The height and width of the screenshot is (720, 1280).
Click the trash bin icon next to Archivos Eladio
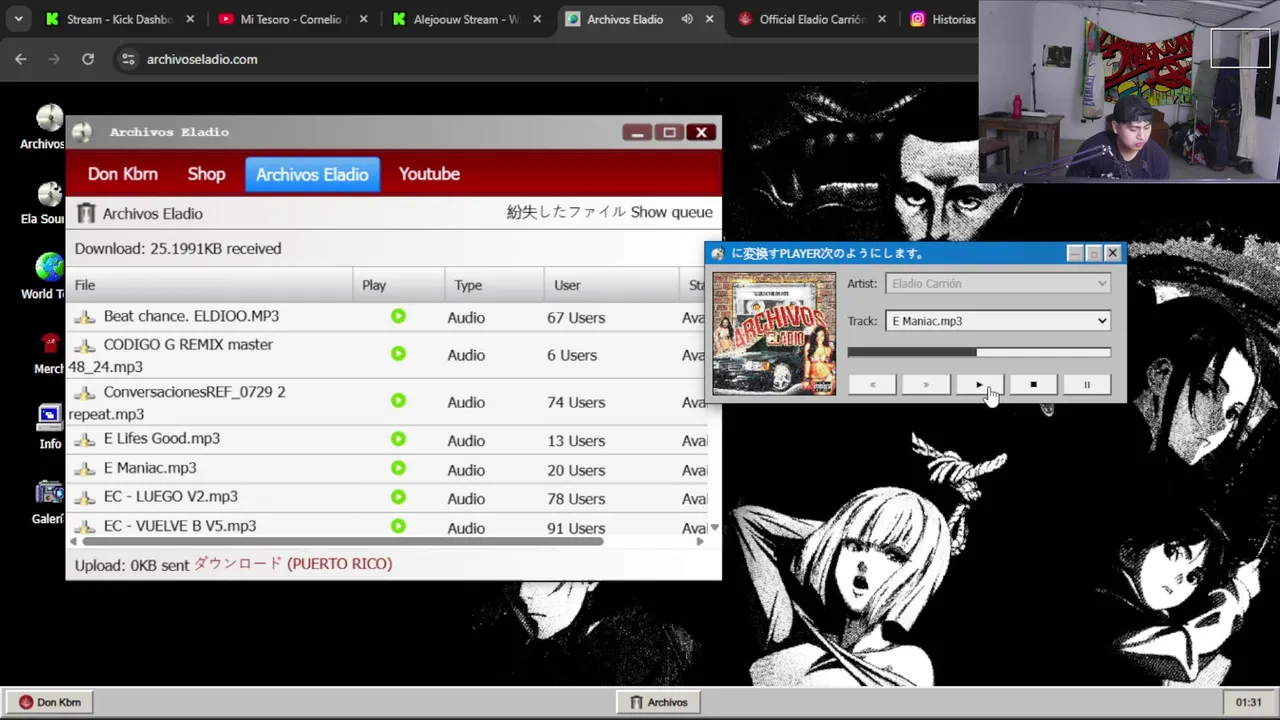(x=86, y=213)
